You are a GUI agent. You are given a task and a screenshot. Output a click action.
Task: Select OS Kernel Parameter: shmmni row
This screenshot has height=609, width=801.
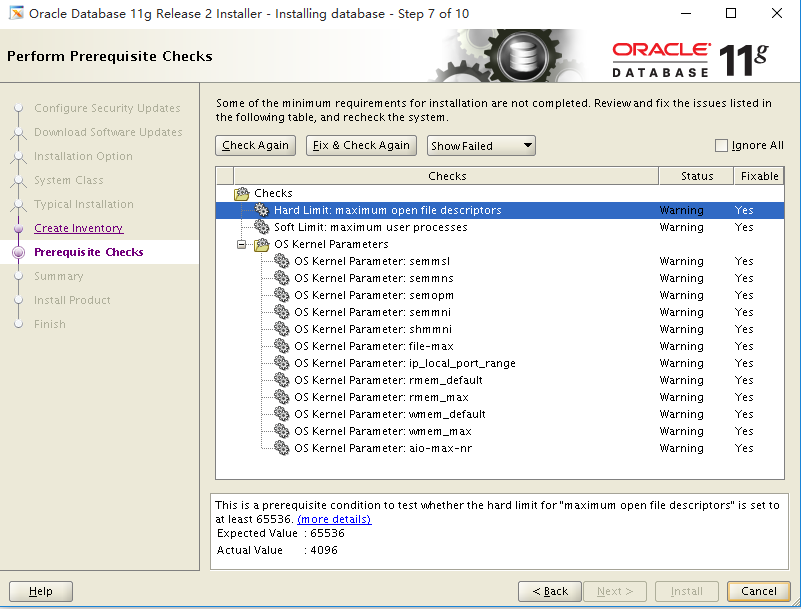(x=500, y=329)
